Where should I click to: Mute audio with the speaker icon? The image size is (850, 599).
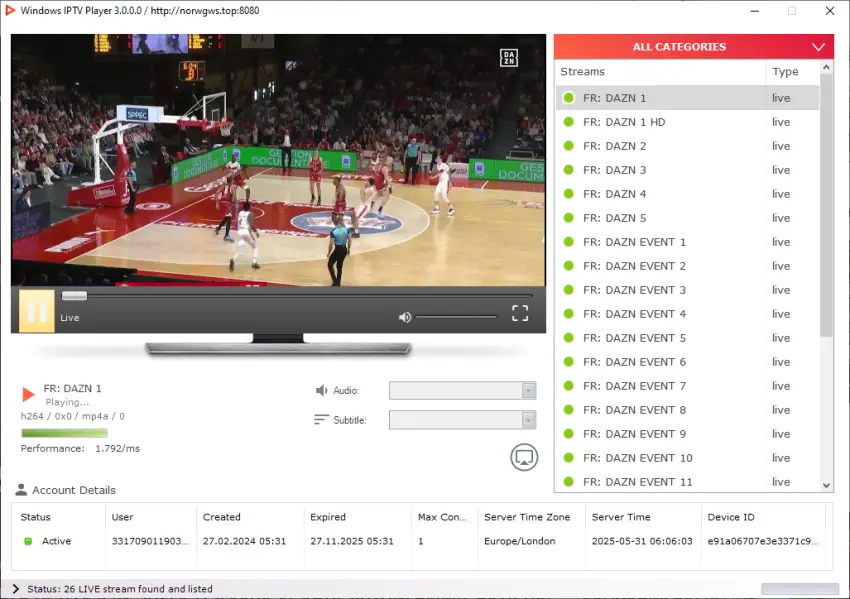[x=405, y=317]
